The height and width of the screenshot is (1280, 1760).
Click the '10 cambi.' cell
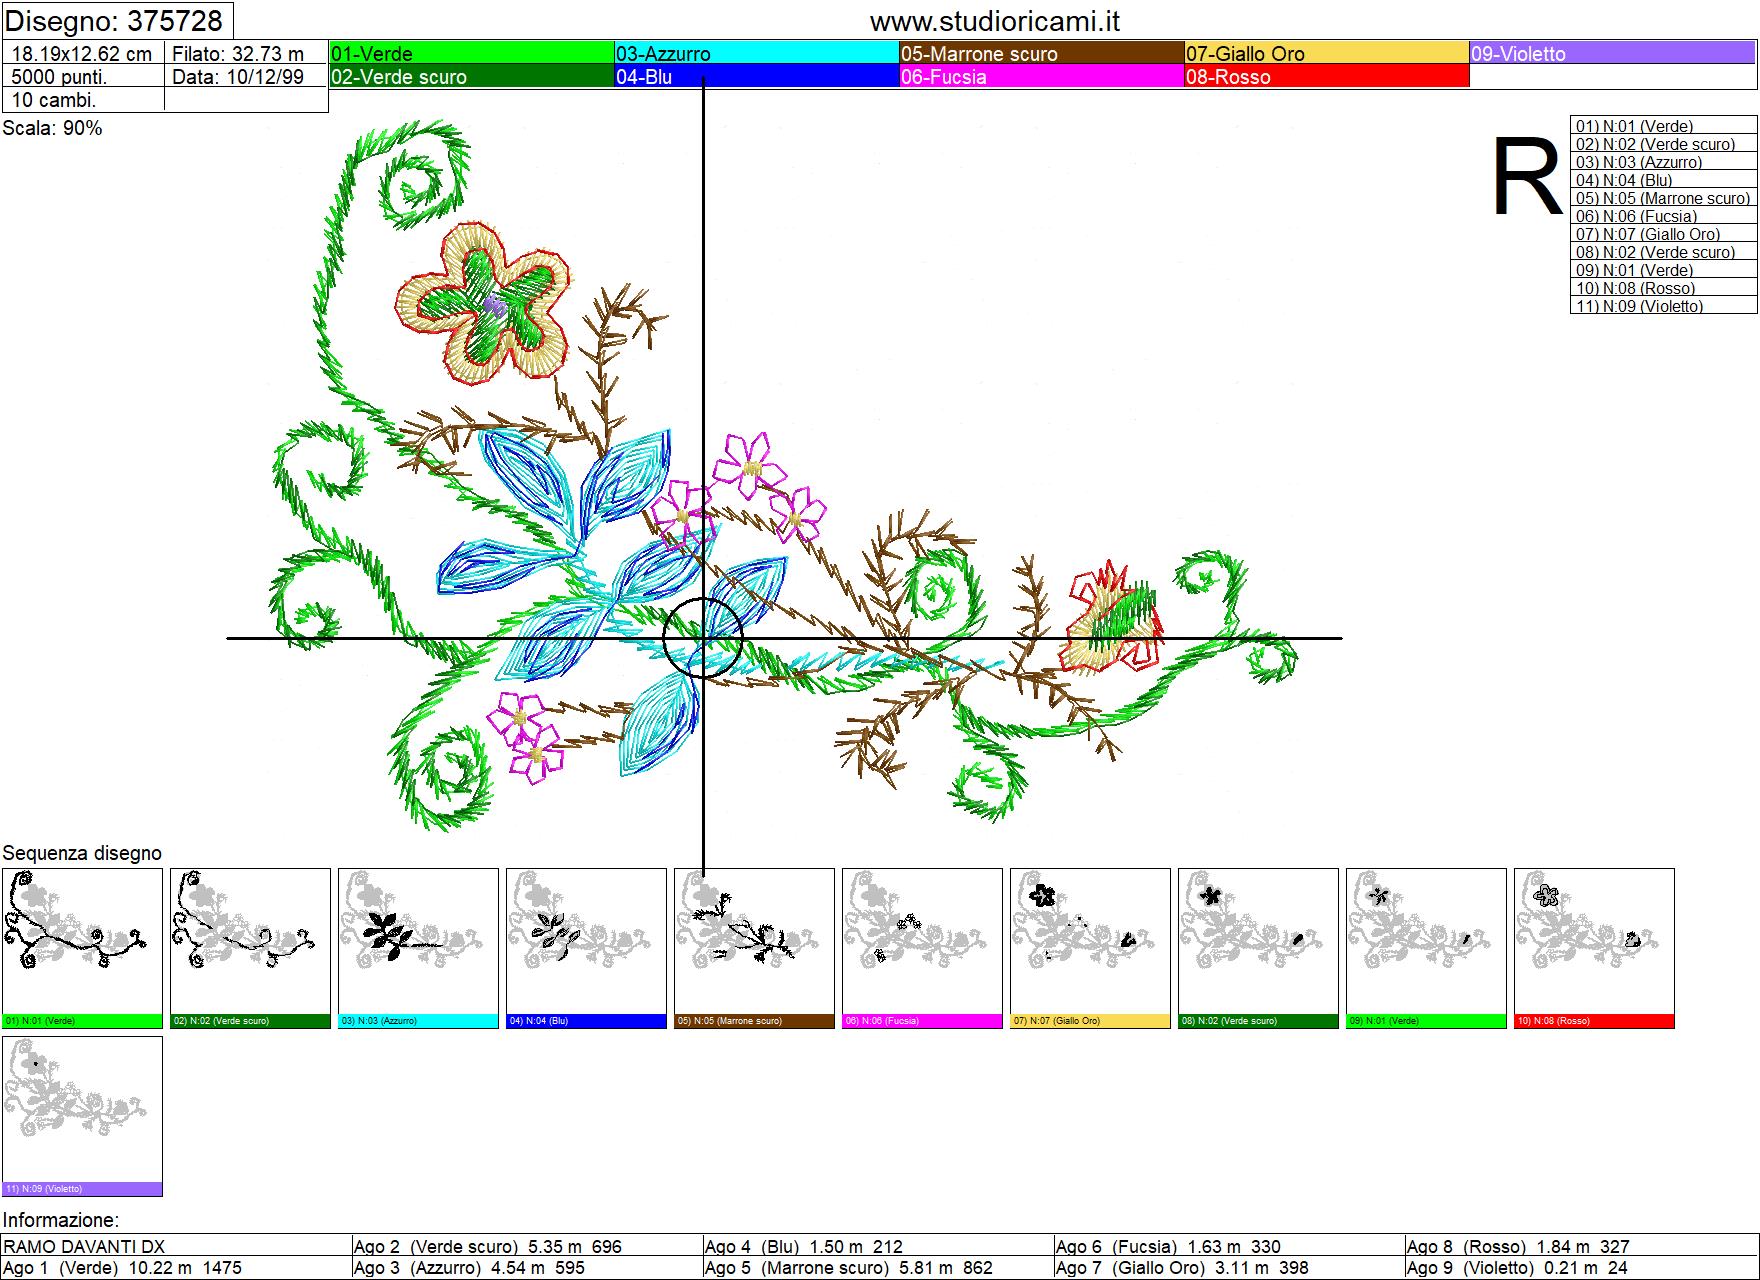pyautogui.click(x=83, y=100)
